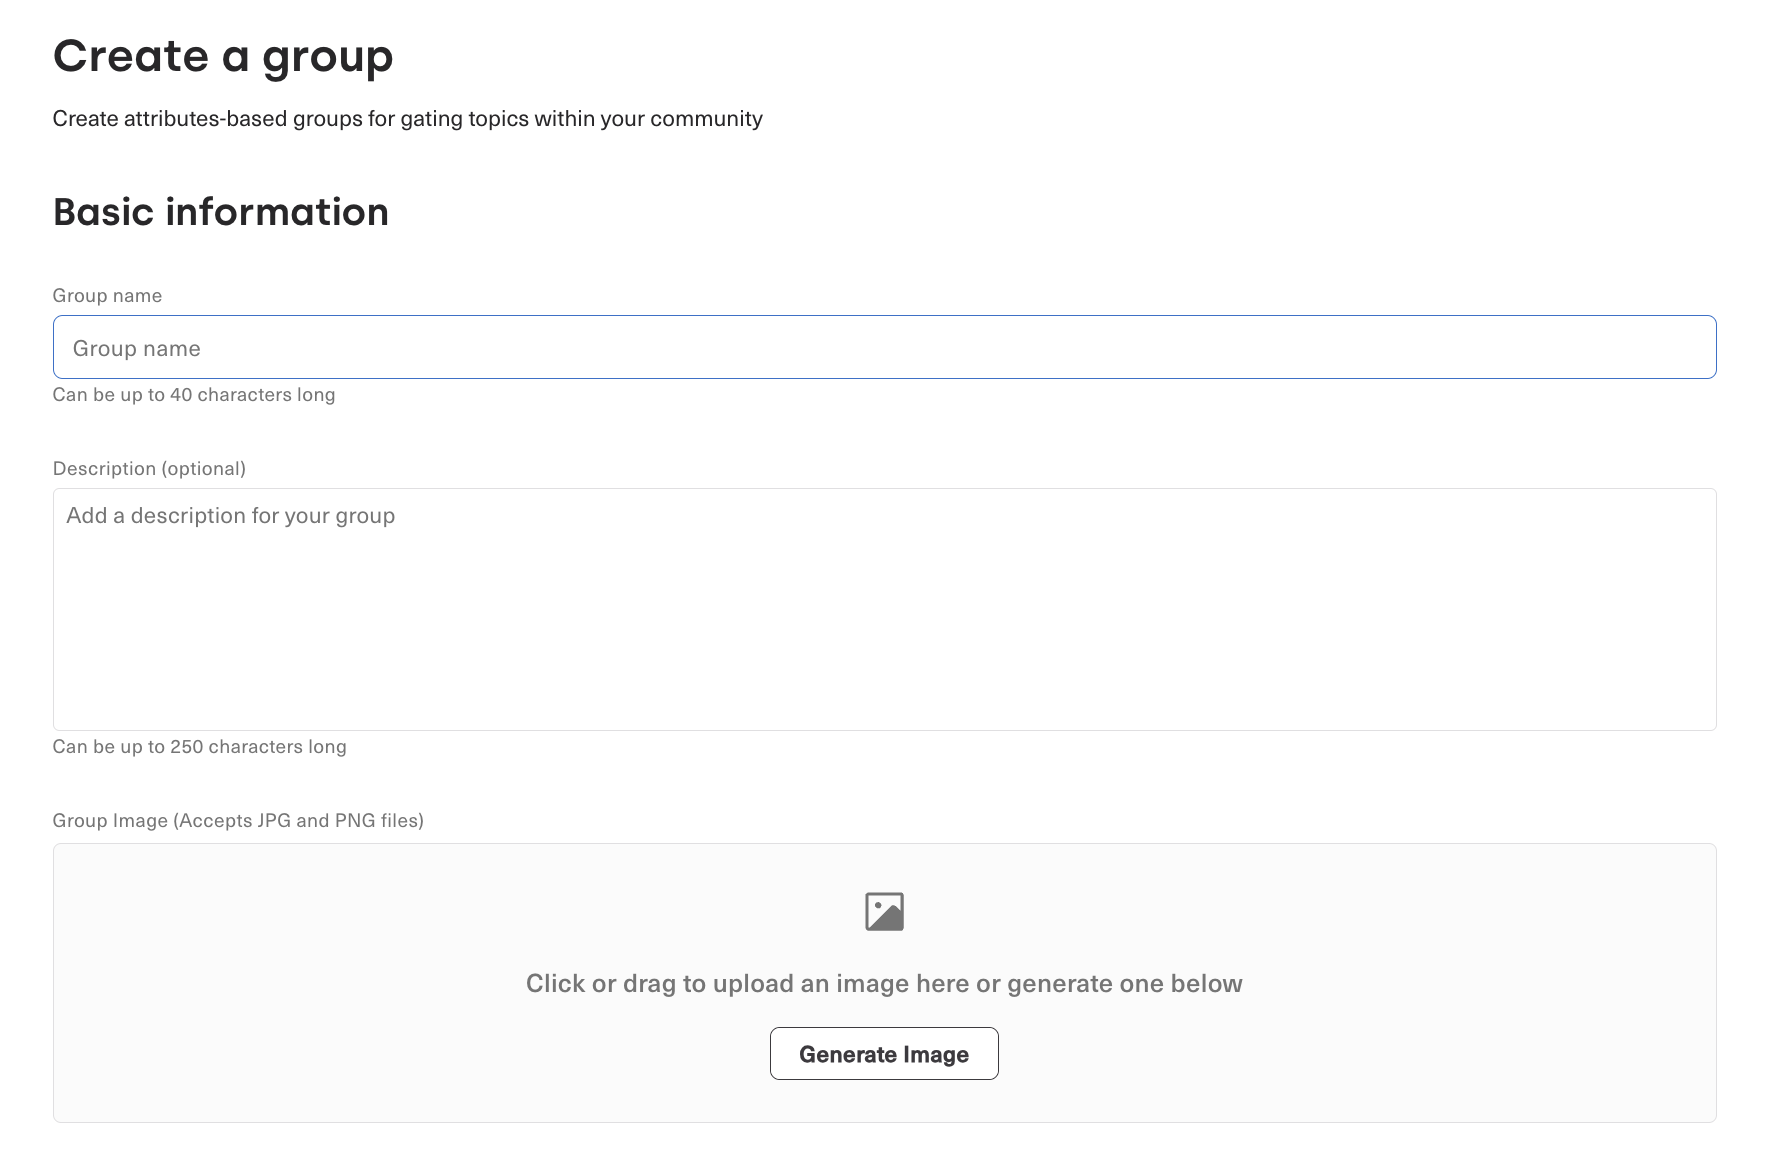The width and height of the screenshot is (1768, 1154).
Task: Click the 'Group Image' field label
Action: coord(110,820)
